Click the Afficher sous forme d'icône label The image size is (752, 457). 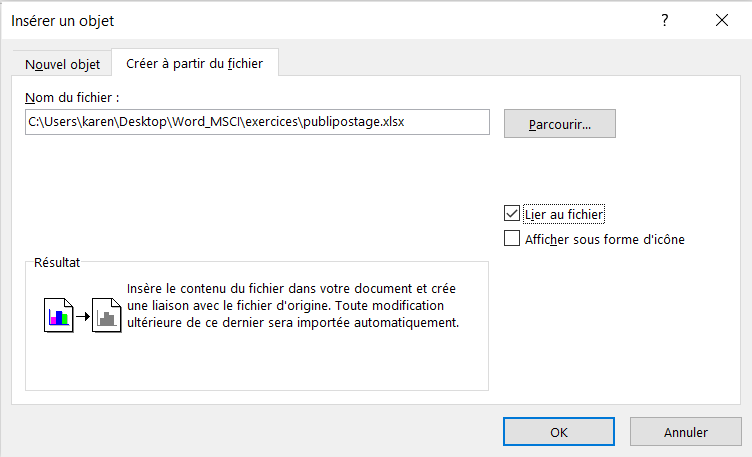605,239
